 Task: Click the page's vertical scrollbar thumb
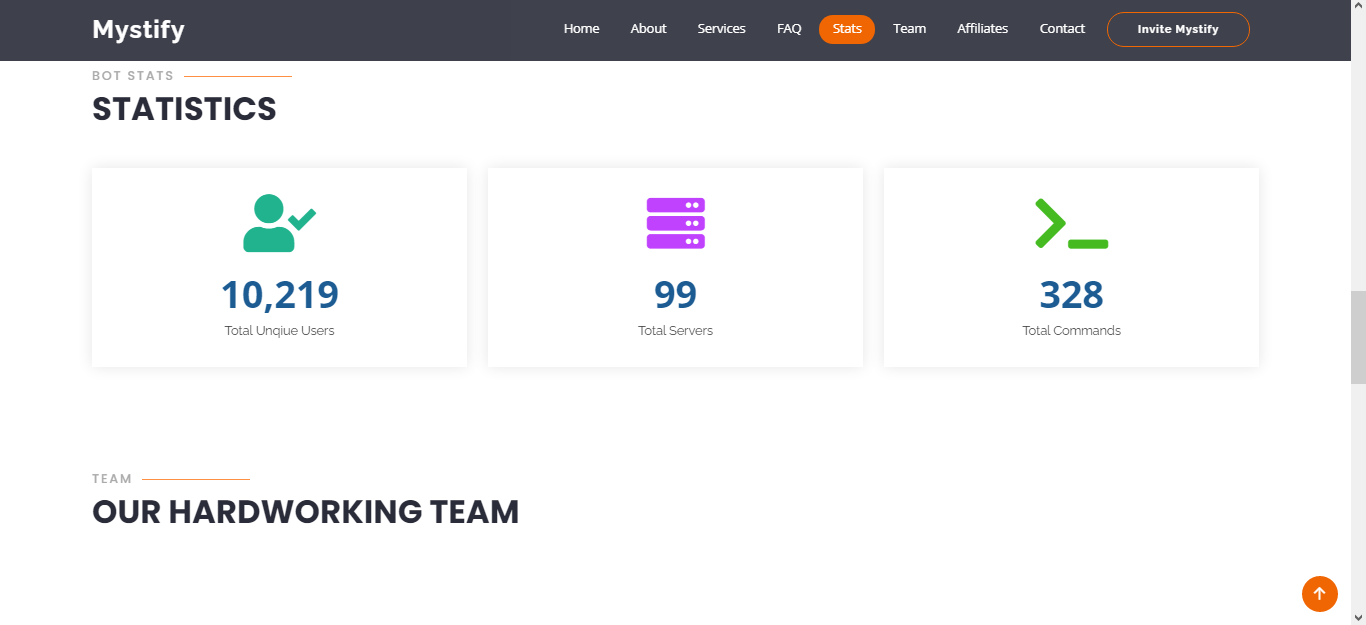1357,337
